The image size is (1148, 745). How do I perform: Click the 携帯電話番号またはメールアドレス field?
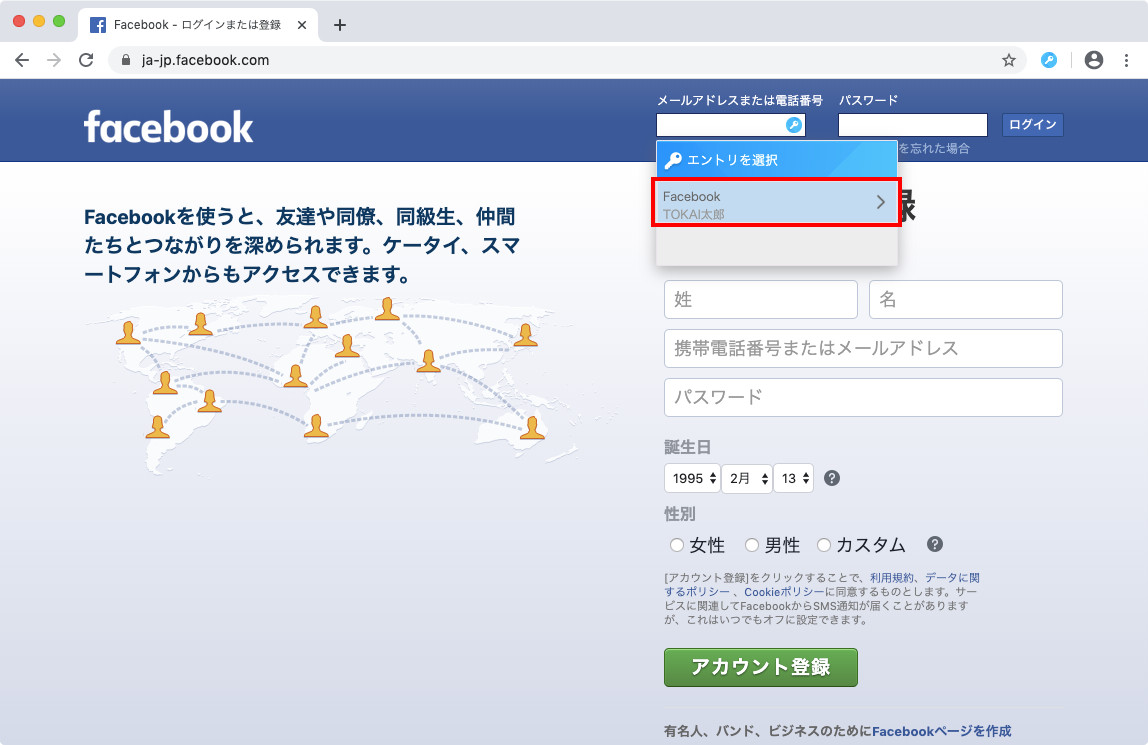tap(863, 348)
